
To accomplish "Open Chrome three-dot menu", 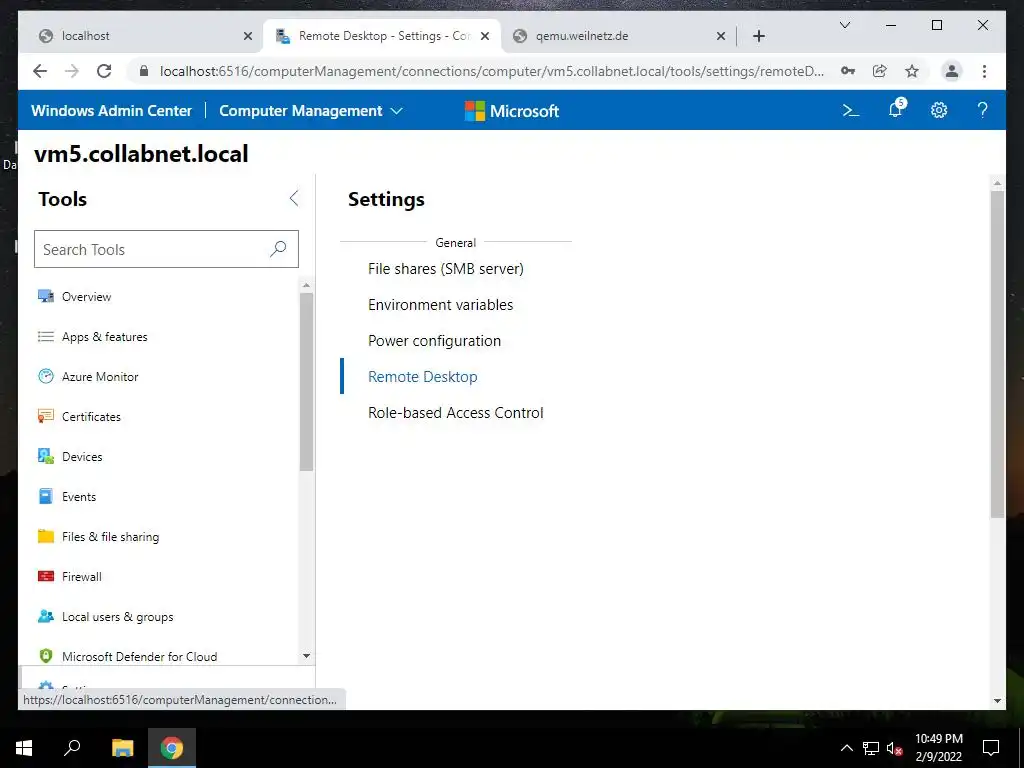I will [x=984, y=71].
